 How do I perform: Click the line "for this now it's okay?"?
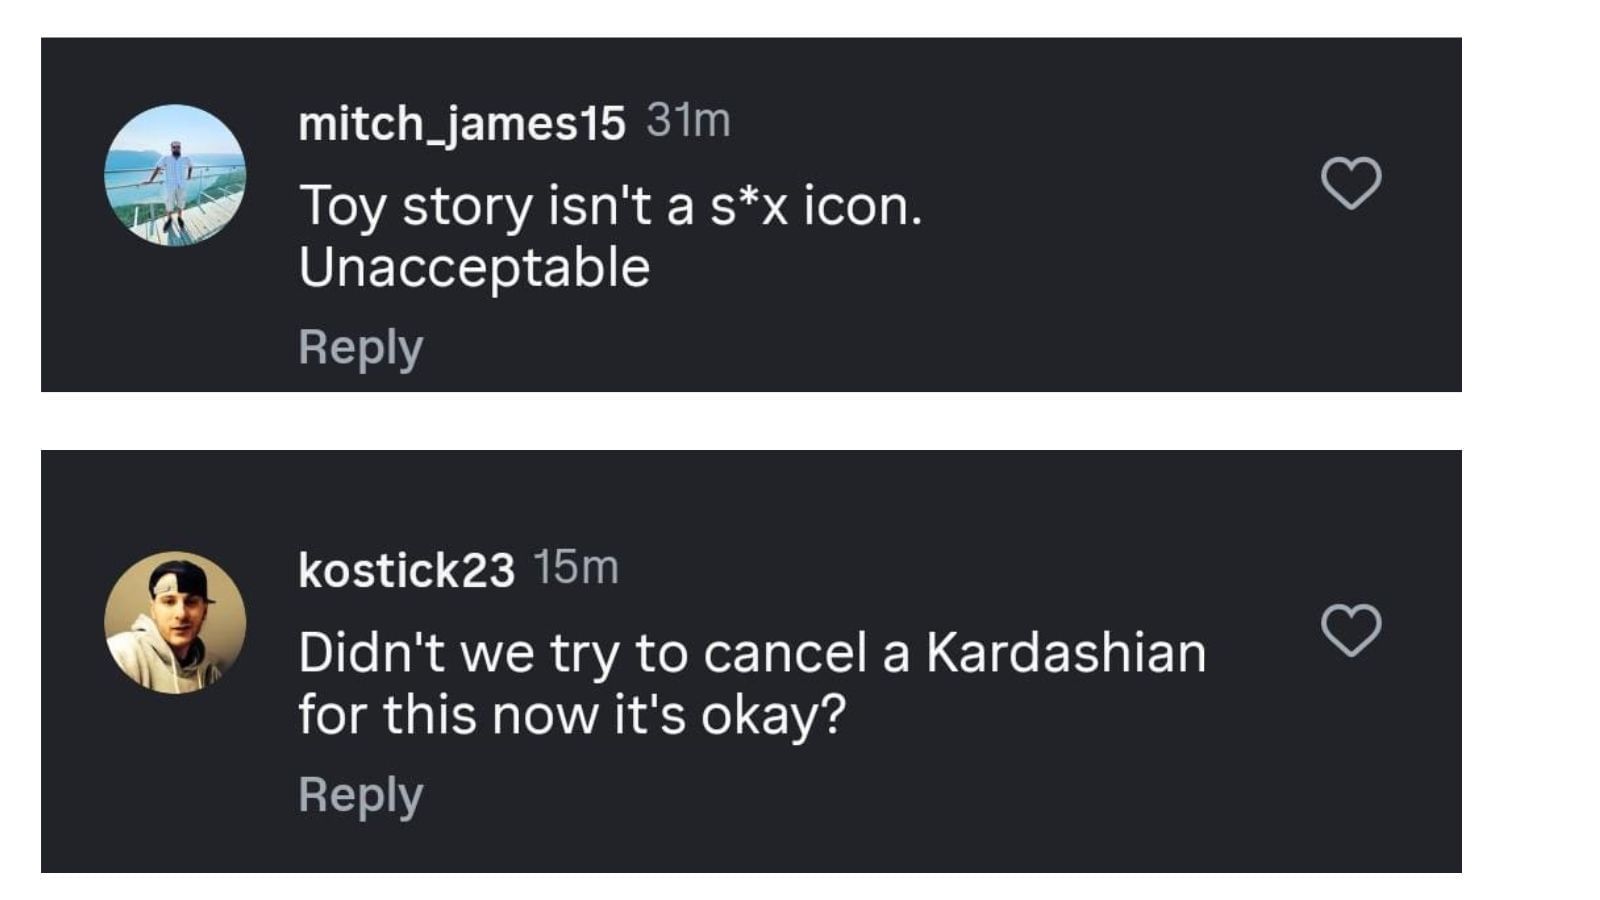click(x=572, y=715)
